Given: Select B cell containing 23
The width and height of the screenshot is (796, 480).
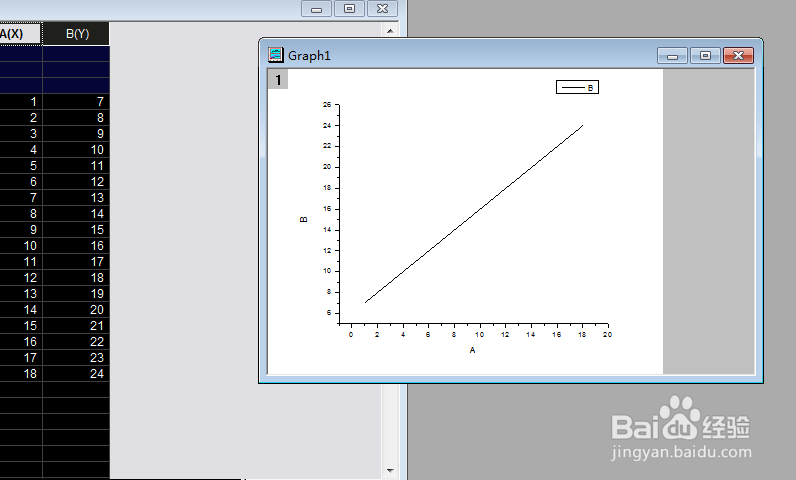Looking at the screenshot, I should click(x=76, y=357).
